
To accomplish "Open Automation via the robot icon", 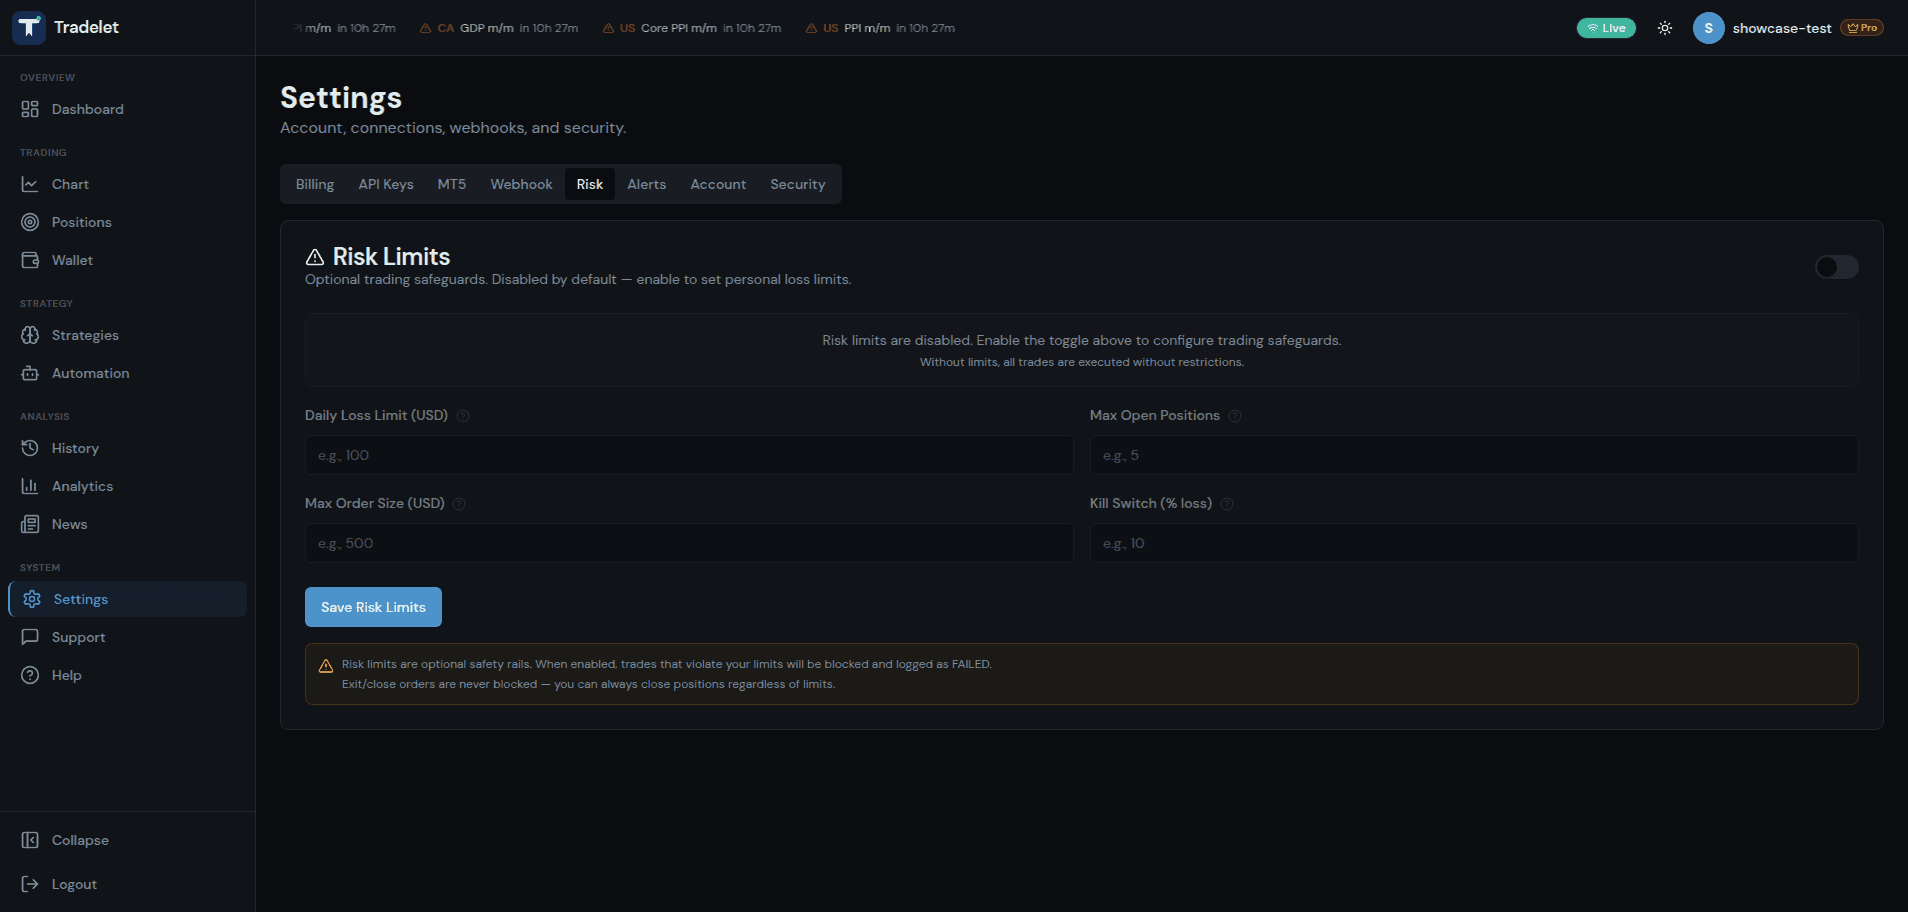I will pos(30,373).
